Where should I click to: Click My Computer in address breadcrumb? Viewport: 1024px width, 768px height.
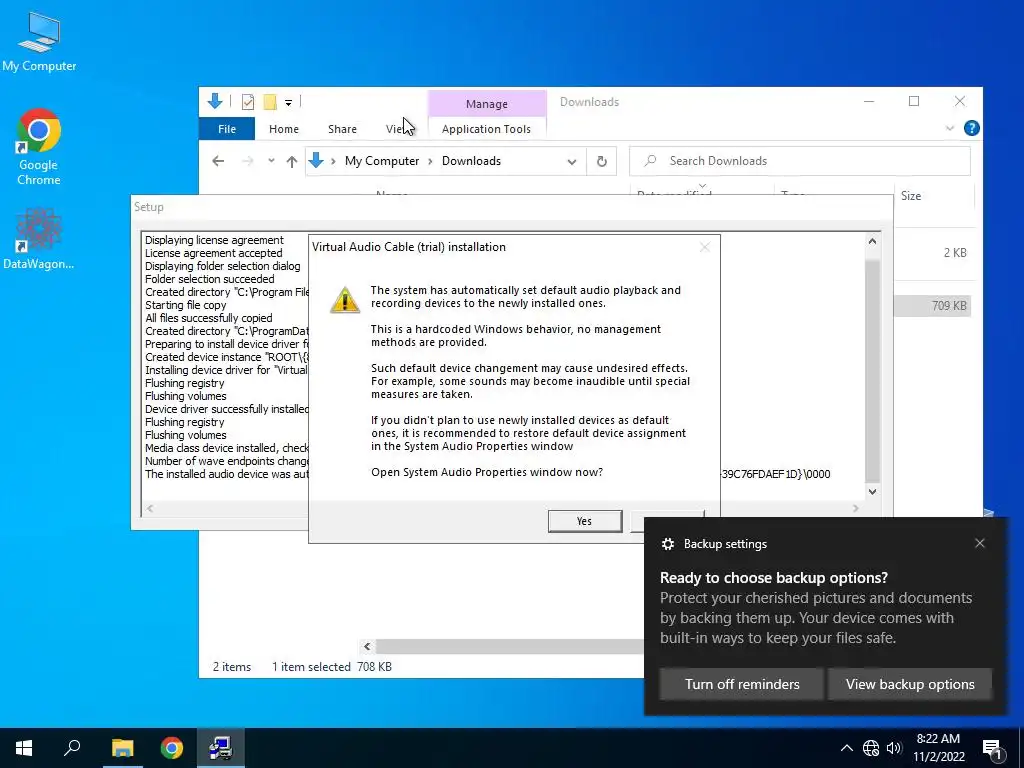[x=381, y=161]
